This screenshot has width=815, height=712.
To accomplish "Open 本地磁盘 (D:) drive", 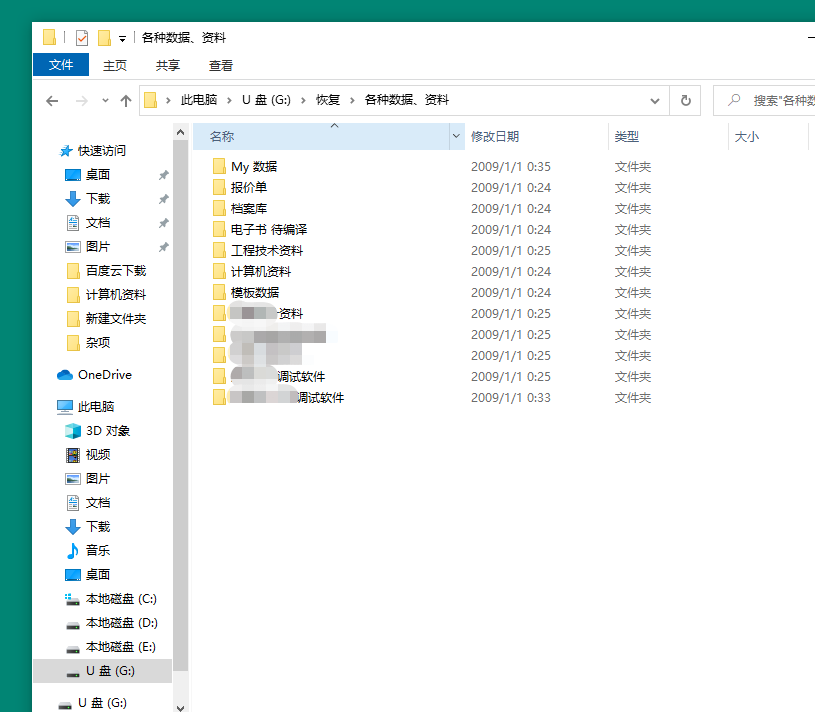I will click(x=122, y=623).
